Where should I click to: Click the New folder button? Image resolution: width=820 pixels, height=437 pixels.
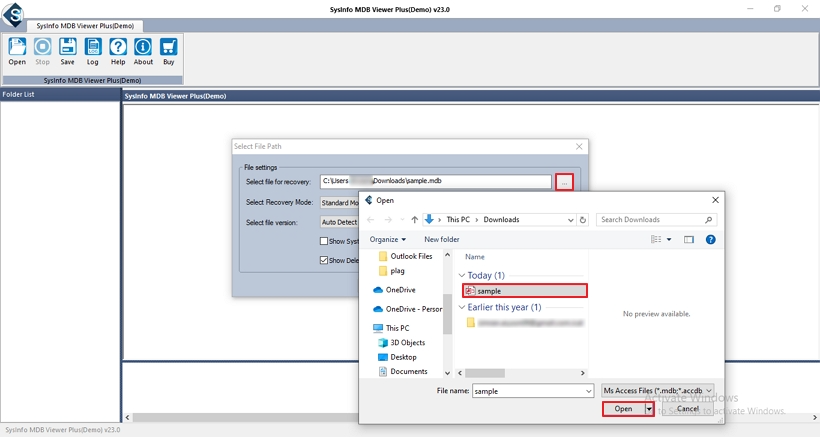(441, 240)
